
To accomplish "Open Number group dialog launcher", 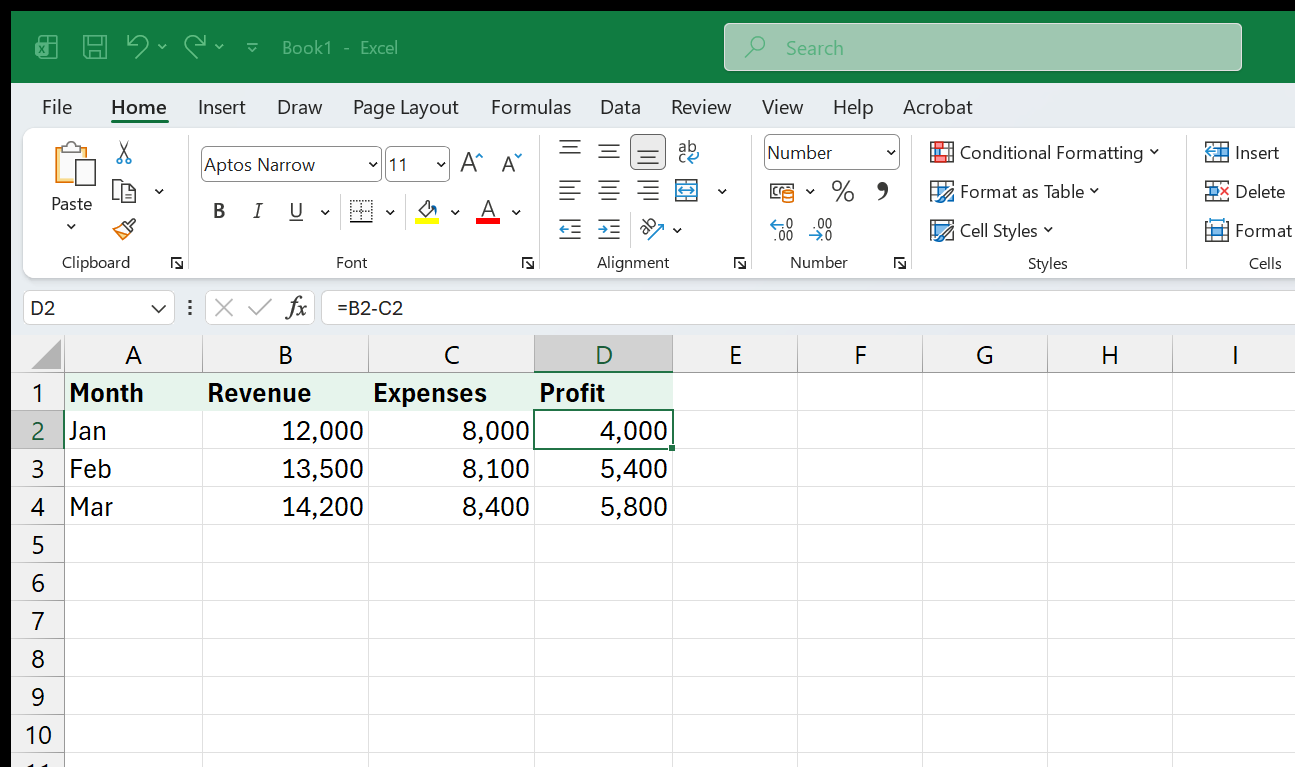I will pyautogui.click(x=900, y=263).
